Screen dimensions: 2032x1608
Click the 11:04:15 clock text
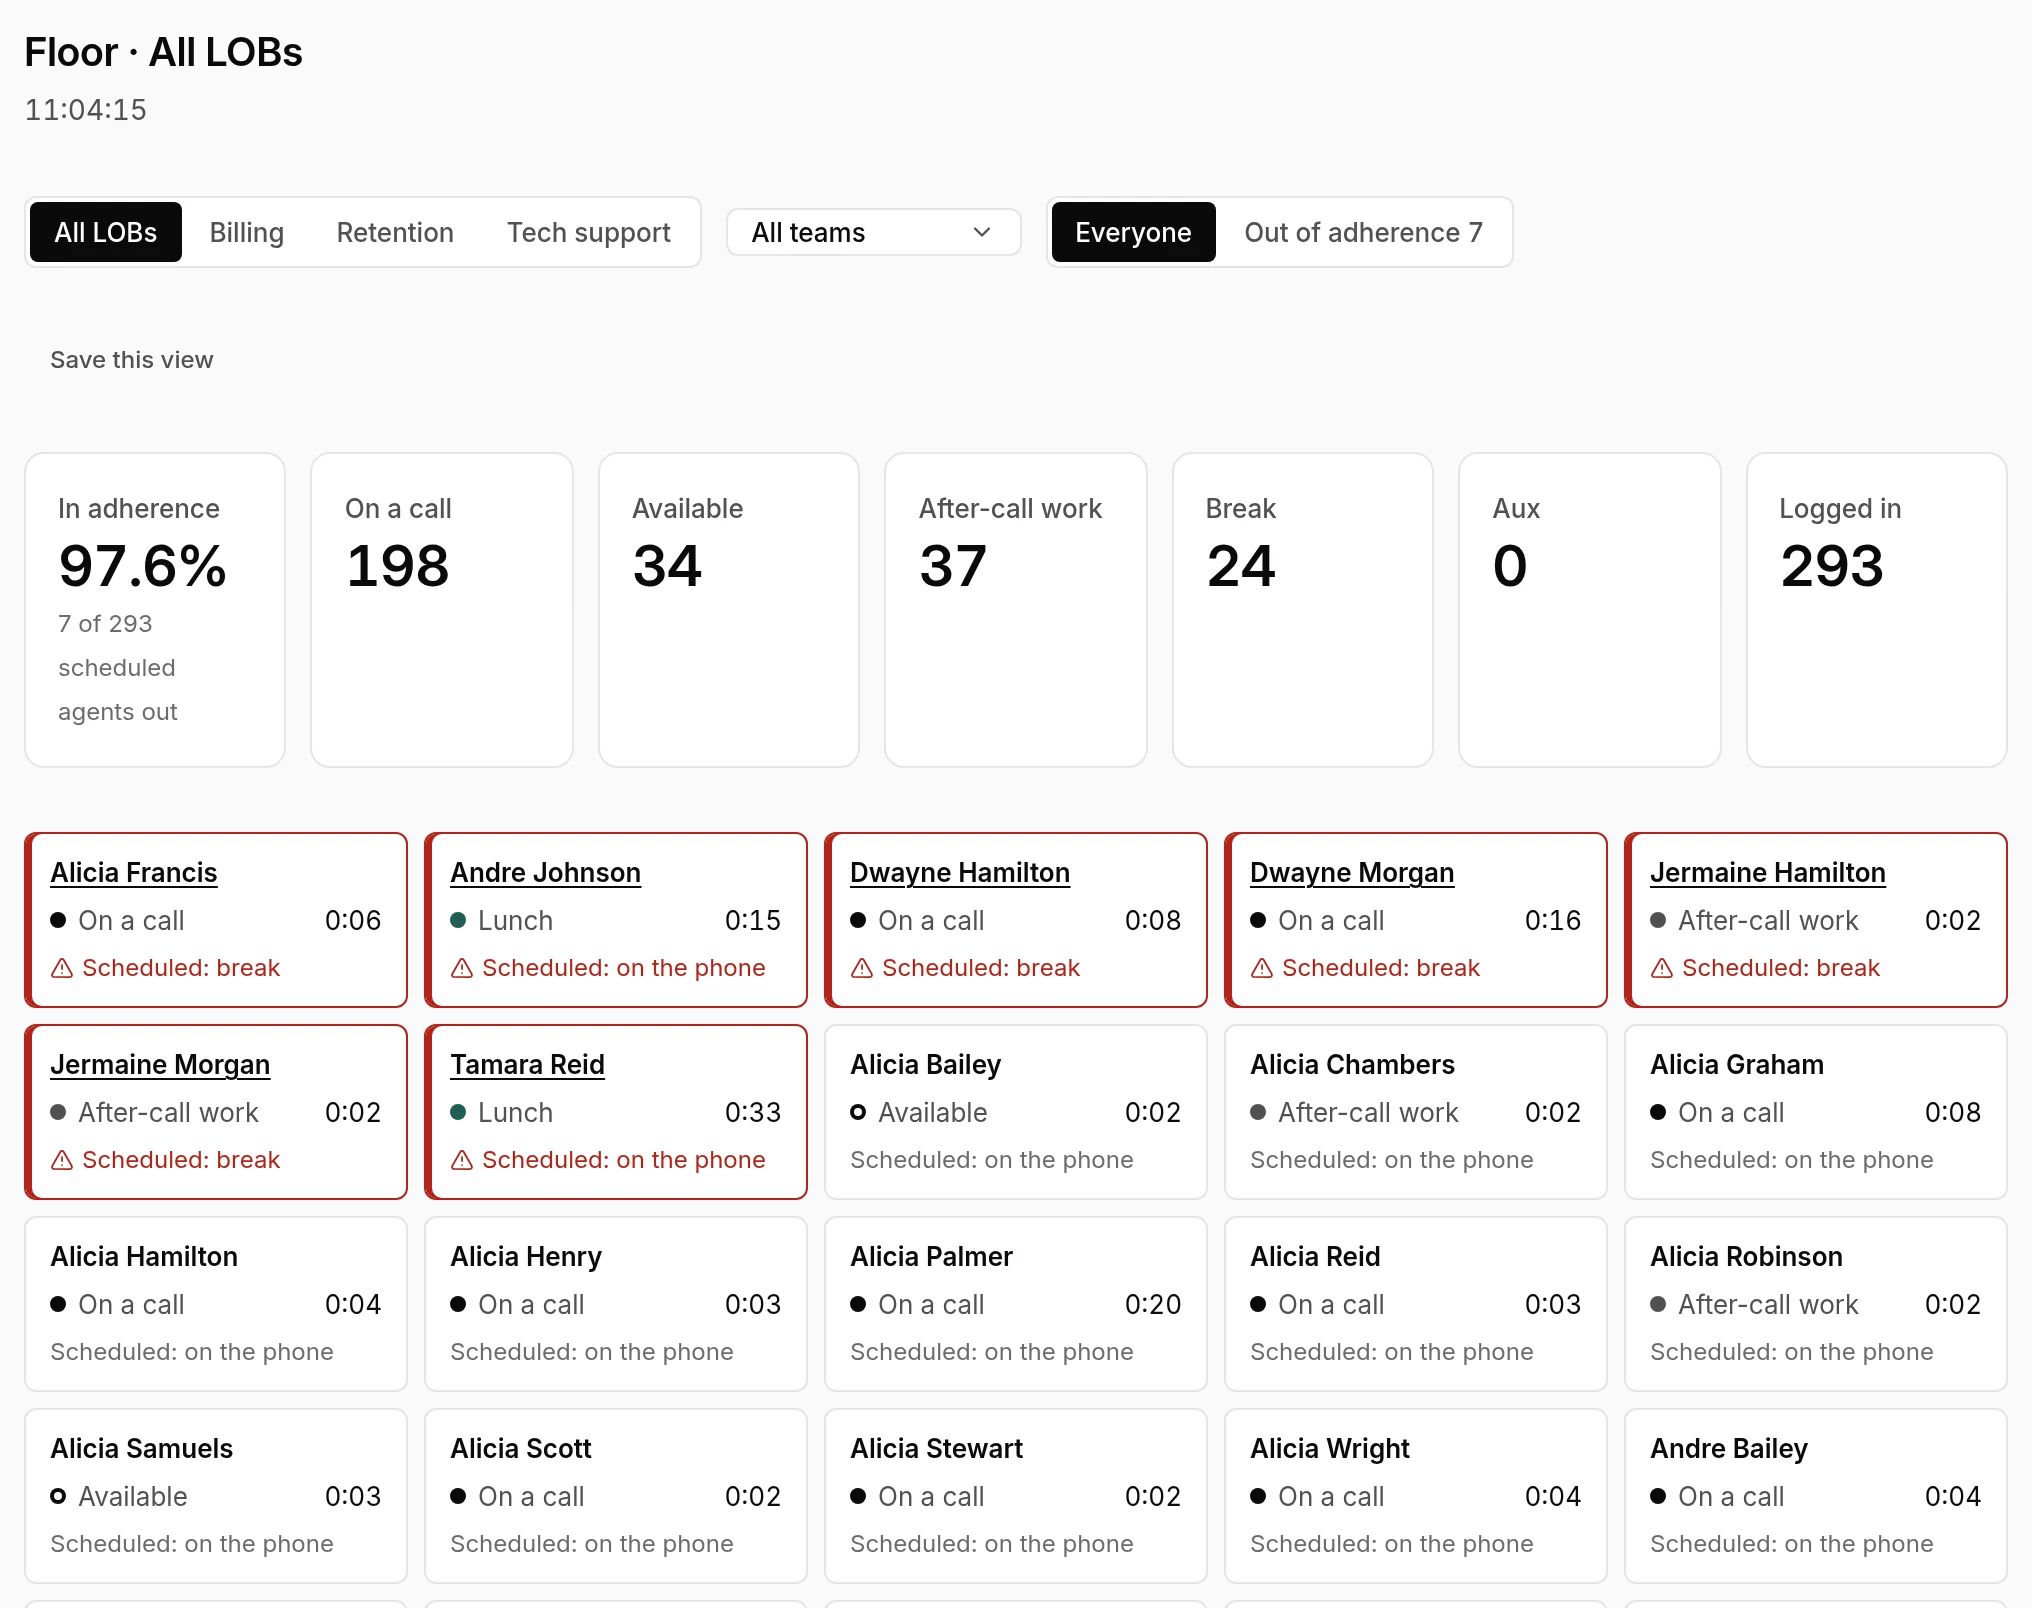86,110
